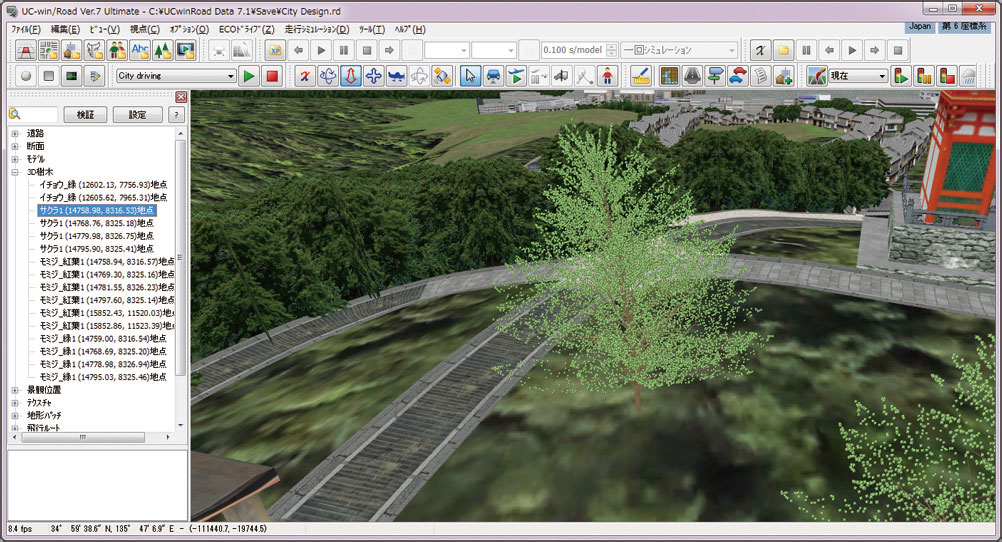Open the City driving scenario dropdown
1002x542 pixels.
[x=229, y=76]
